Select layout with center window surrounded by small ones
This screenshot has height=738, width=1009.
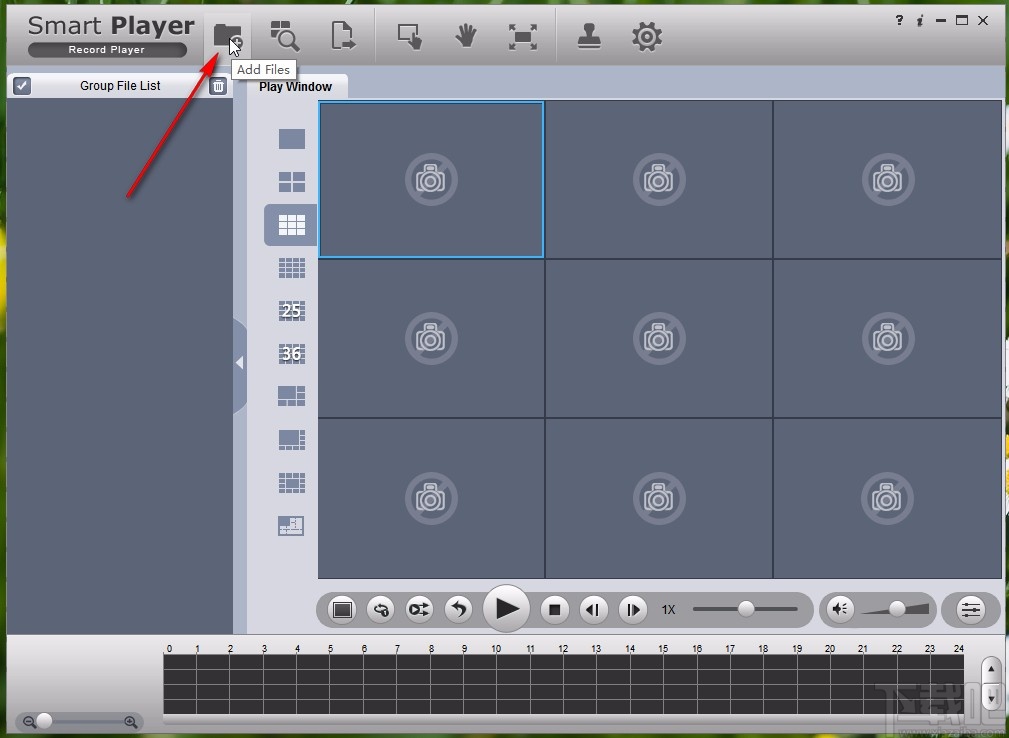click(292, 483)
